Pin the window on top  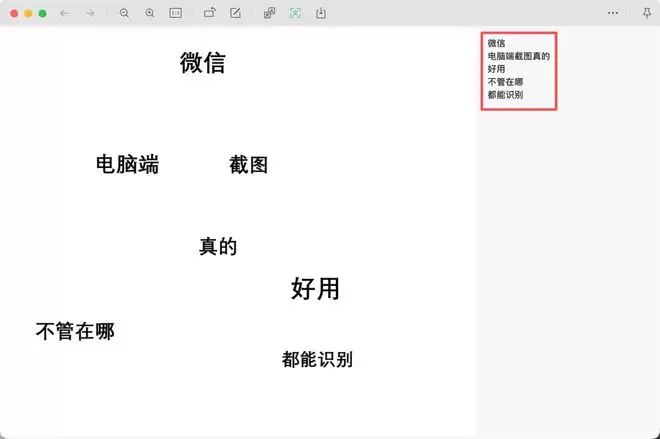click(647, 13)
